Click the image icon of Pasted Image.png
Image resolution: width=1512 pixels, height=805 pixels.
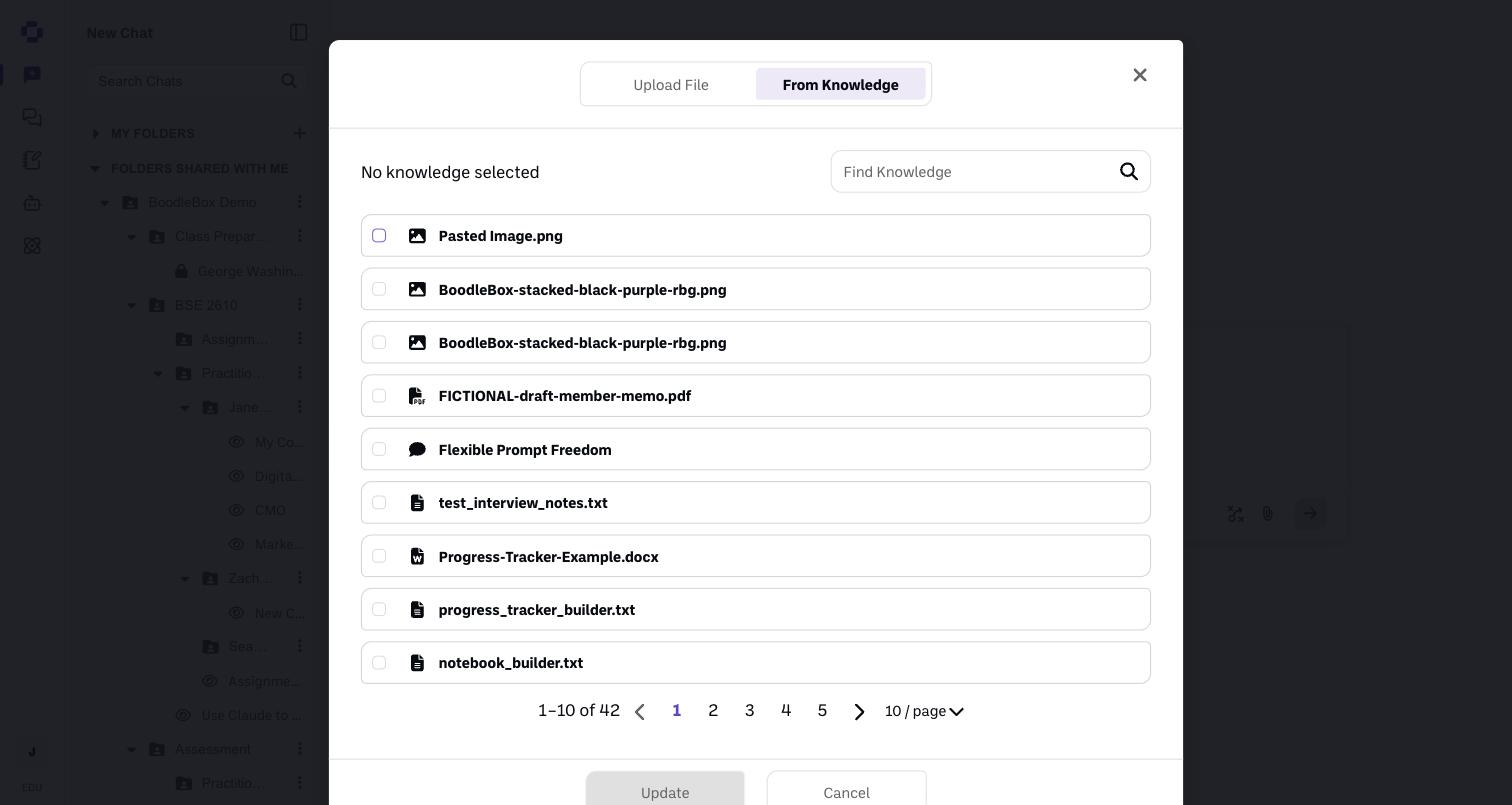coord(417,236)
